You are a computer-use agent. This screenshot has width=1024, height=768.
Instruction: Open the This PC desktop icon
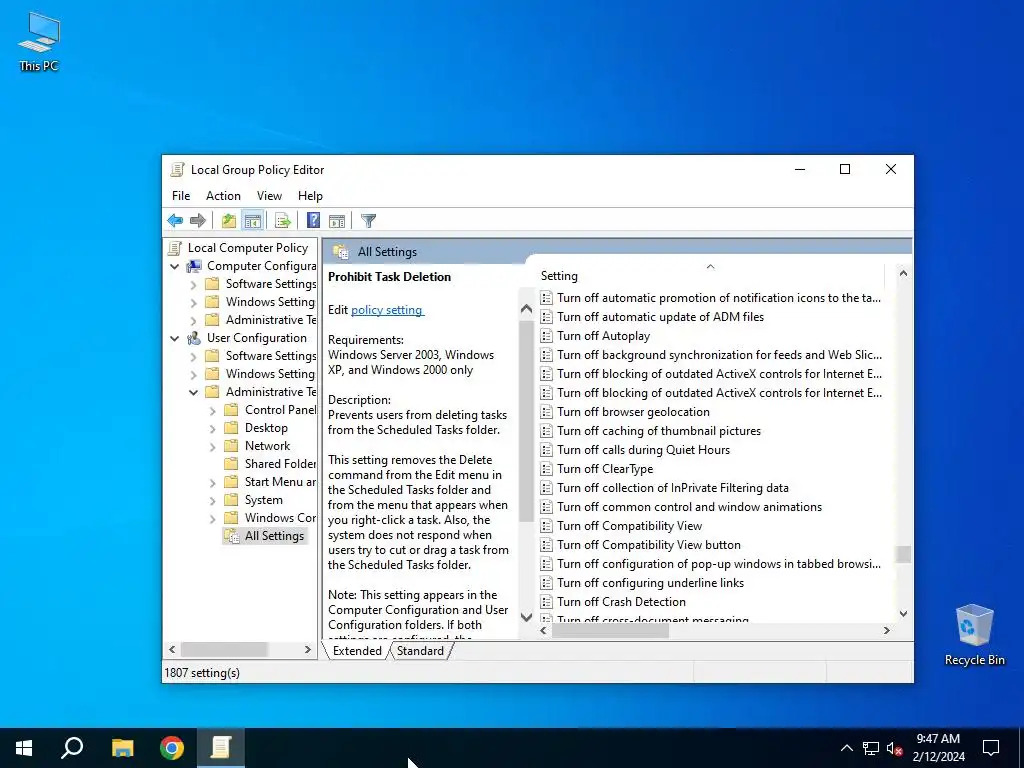(x=39, y=41)
